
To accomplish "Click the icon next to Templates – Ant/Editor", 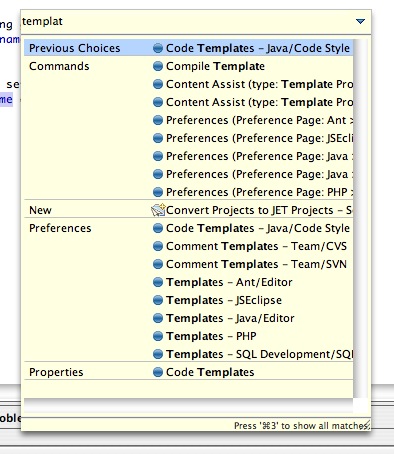I will [x=158, y=282].
